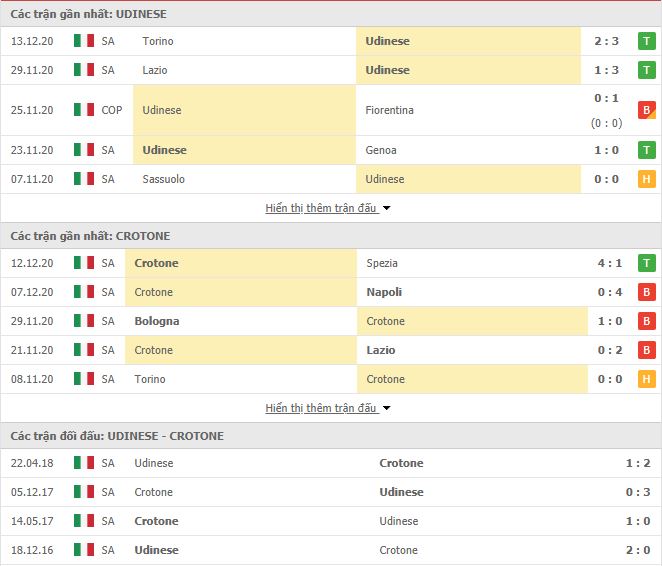Expand more Udinese matches with the arrow
The height and width of the screenshot is (566, 662).
pyautogui.click(x=387, y=209)
